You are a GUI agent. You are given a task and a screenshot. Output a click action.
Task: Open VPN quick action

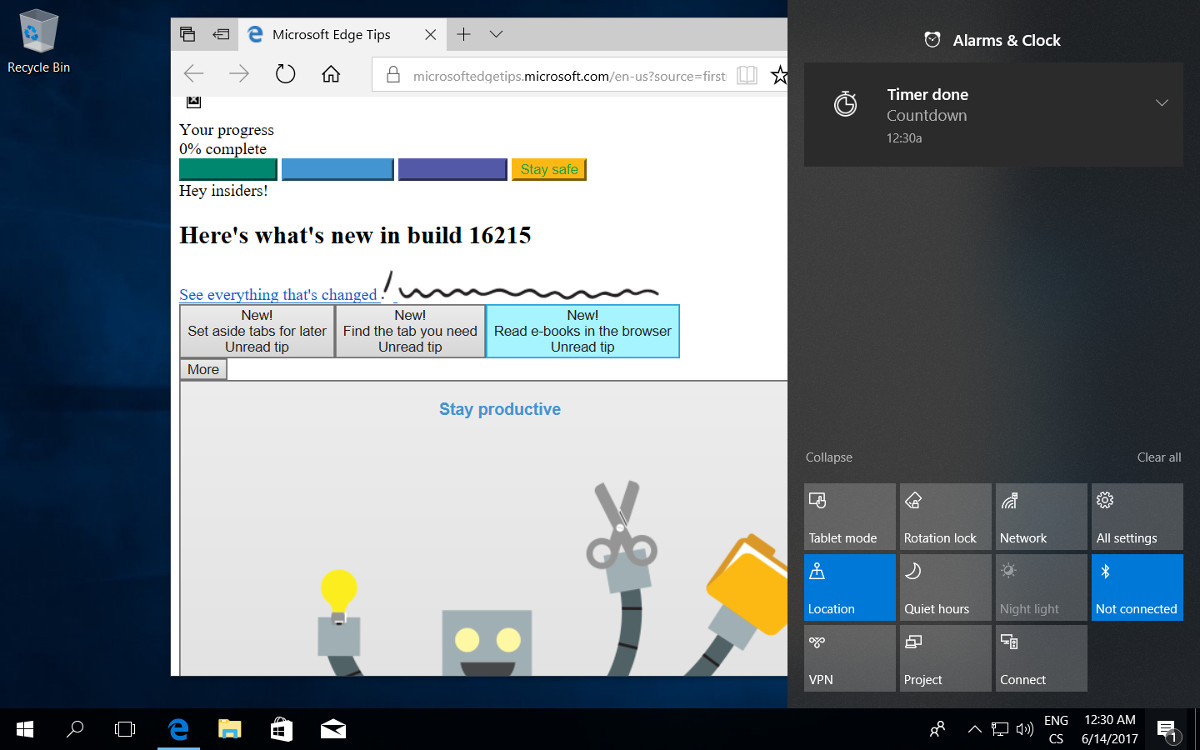tap(849, 658)
